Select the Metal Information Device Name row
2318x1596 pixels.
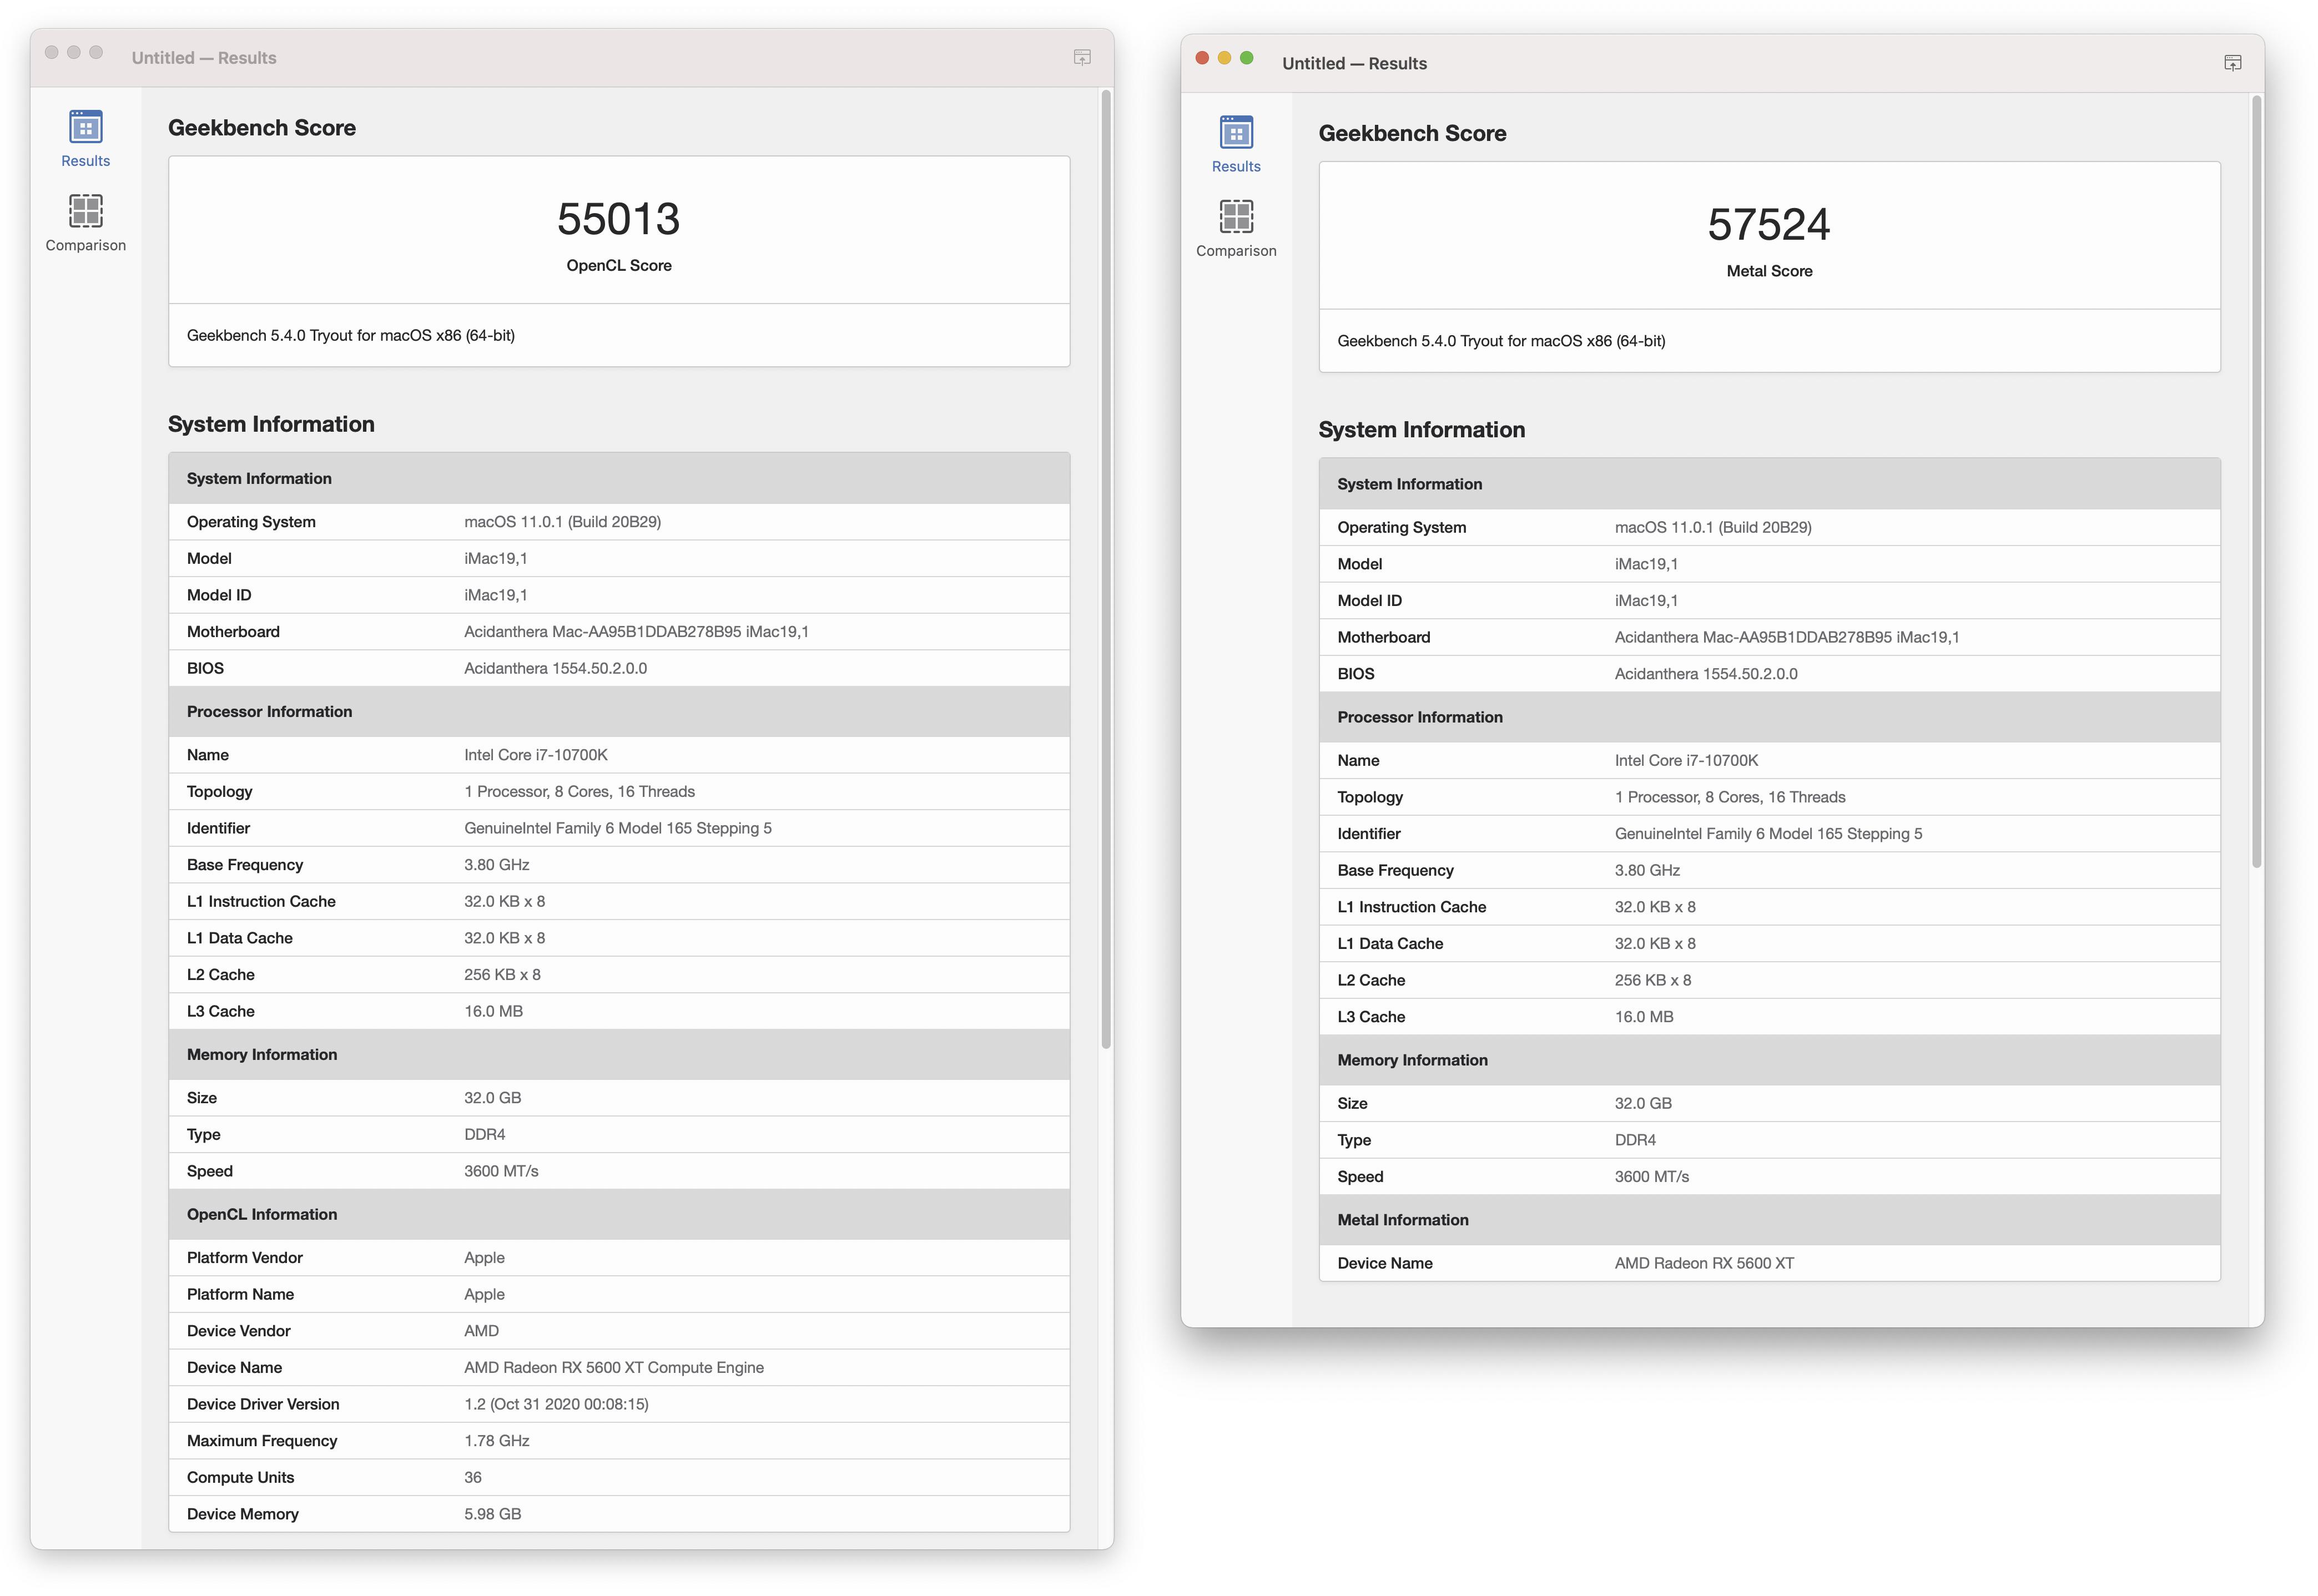1703,1263
